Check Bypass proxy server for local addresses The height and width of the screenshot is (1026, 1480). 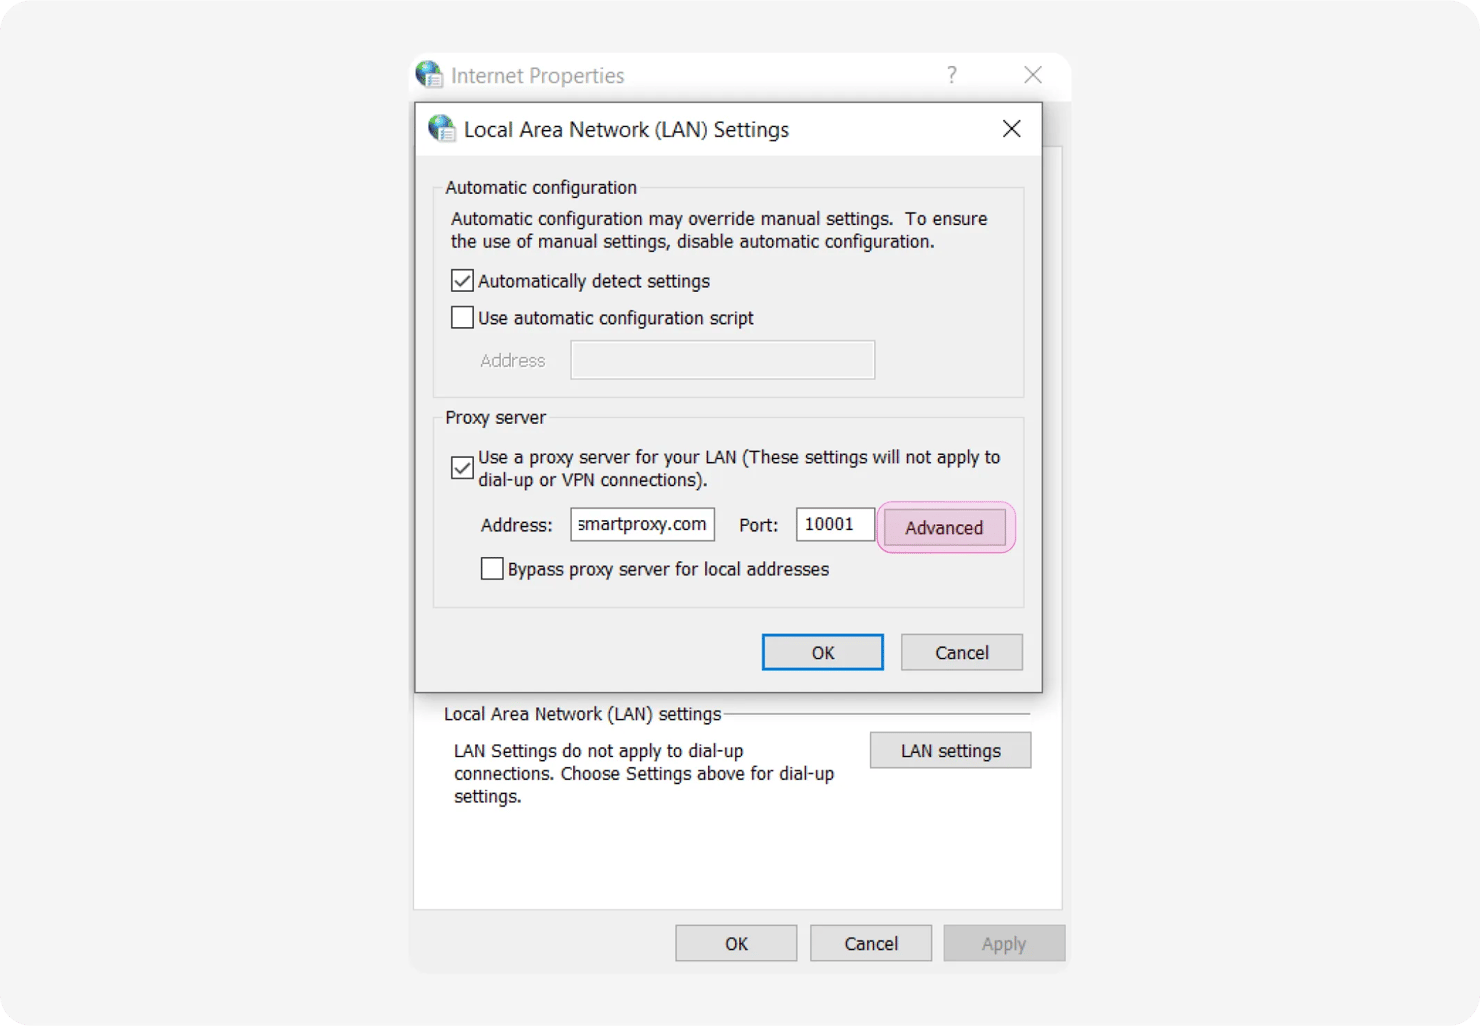pos(492,569)
